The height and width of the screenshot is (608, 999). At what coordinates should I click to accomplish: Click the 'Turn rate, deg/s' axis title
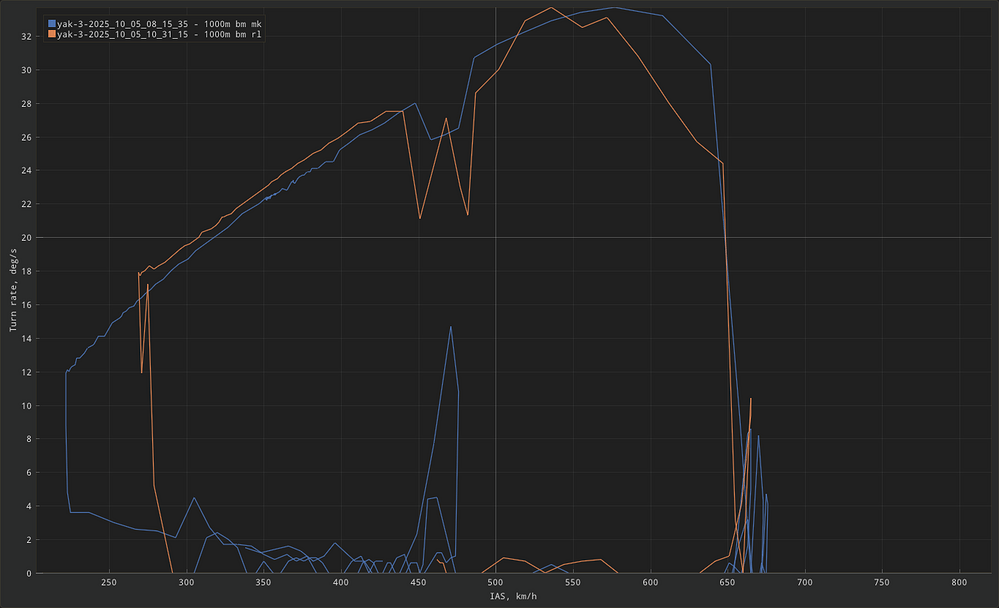pos(14,290)
